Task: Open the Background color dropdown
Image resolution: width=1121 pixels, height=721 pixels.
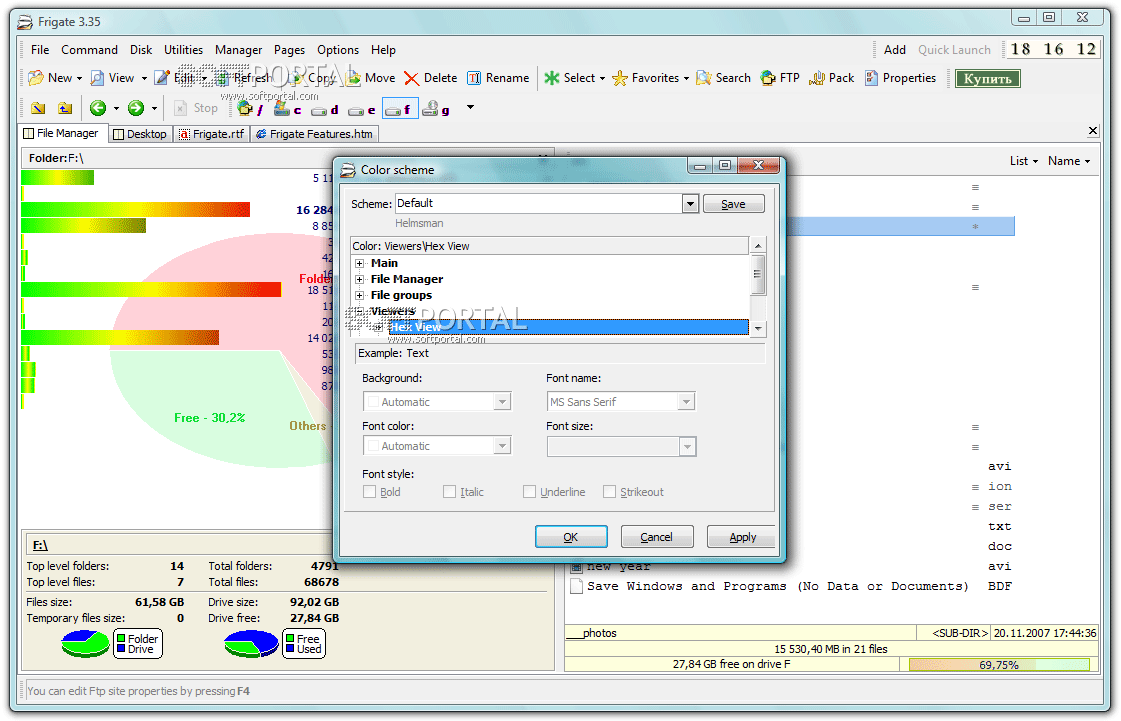Action: [502, 402]
